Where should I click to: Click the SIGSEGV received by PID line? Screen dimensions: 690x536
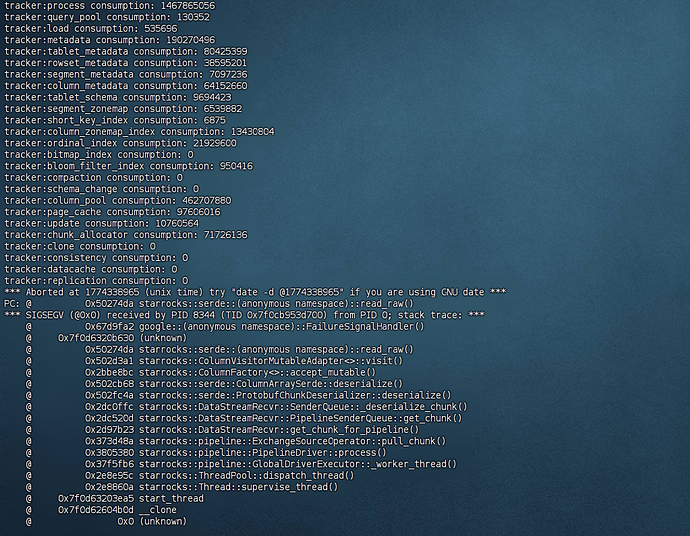pyautogui.click(x=245, y=315)
